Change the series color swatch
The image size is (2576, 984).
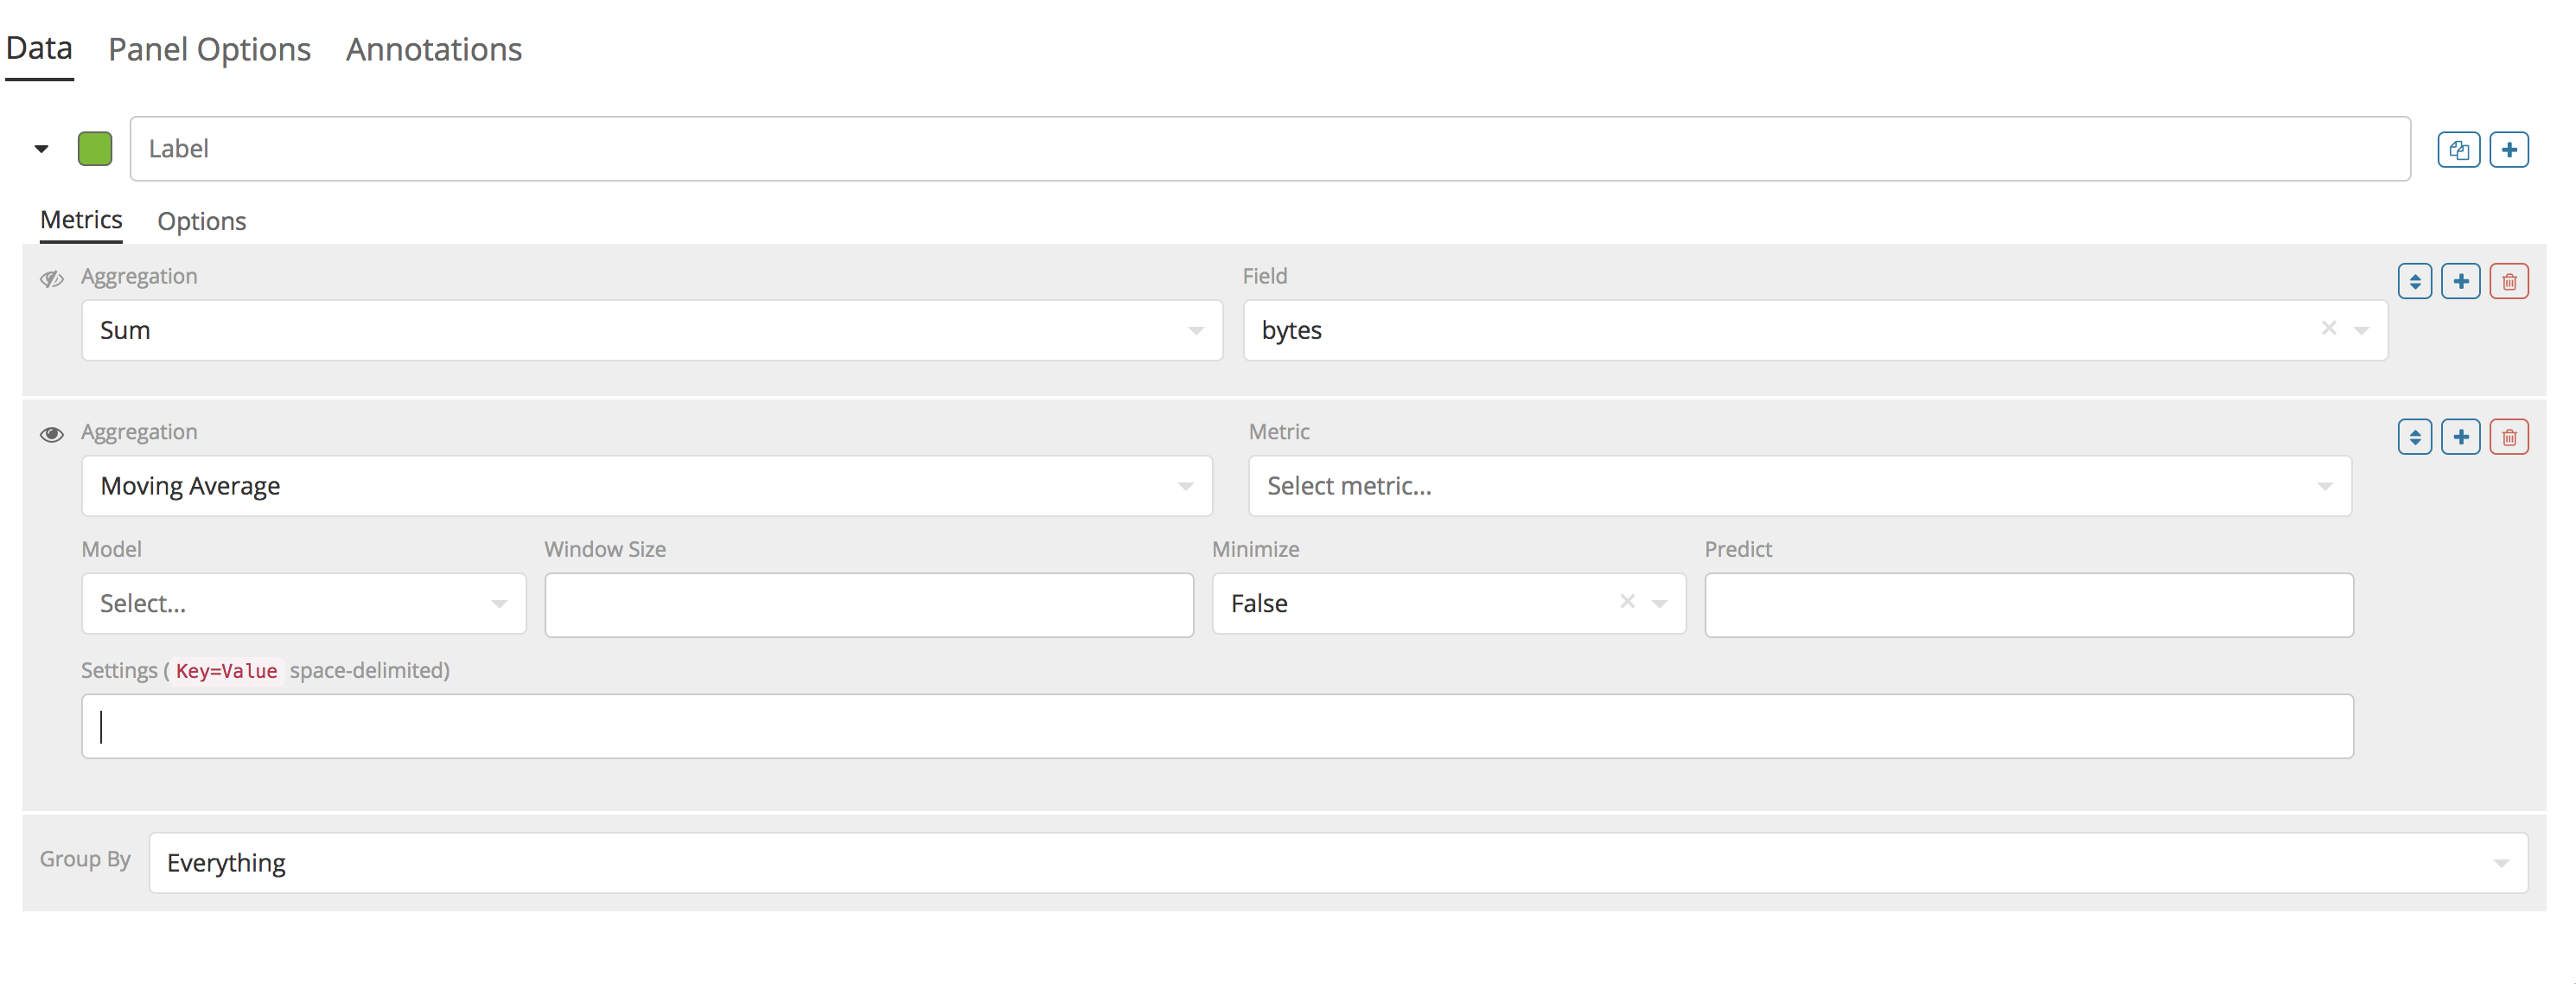(95, 148)
